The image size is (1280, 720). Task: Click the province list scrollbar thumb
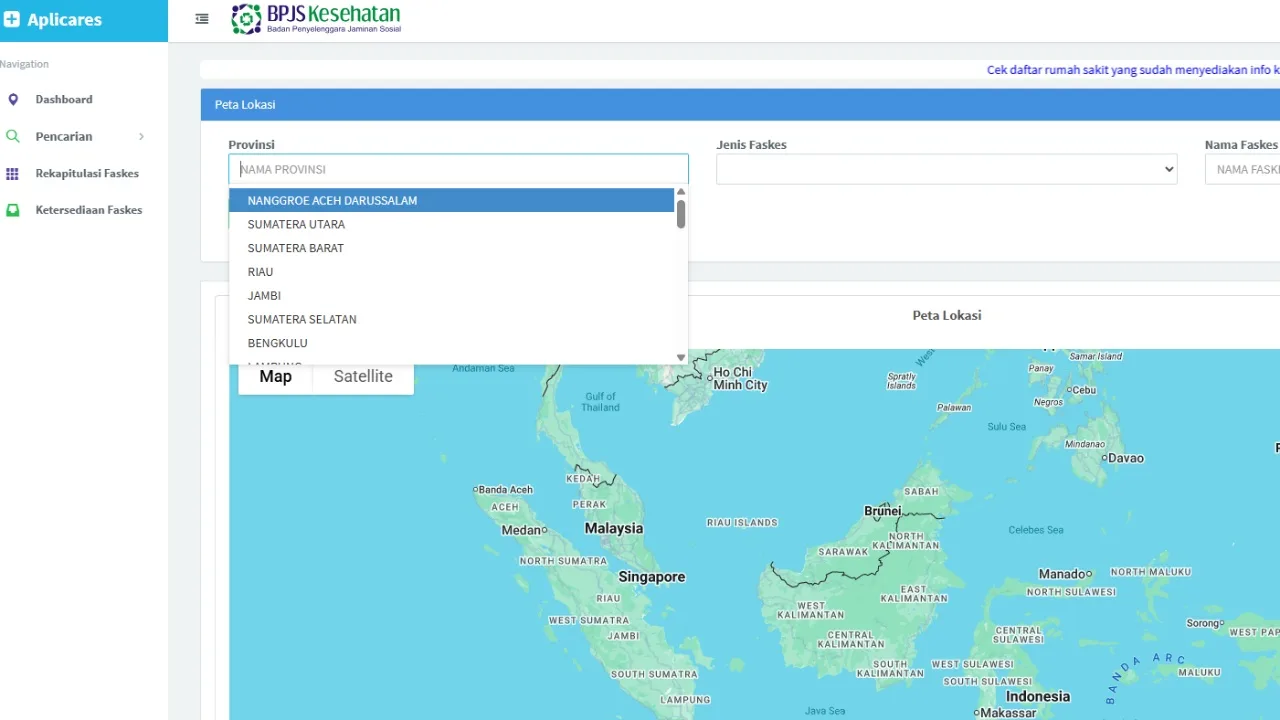point(681,214)
